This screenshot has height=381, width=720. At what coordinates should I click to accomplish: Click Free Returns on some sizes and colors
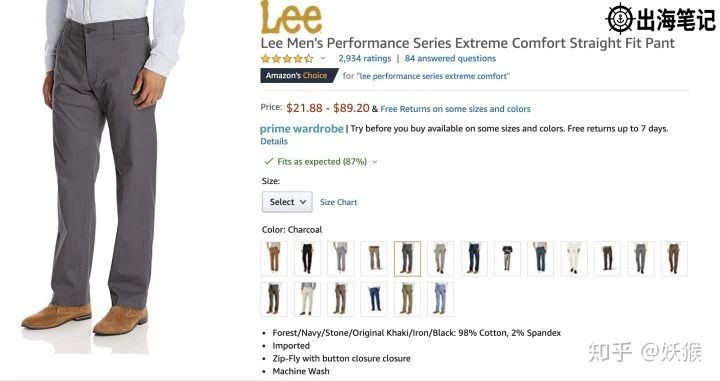pos(455,109)
